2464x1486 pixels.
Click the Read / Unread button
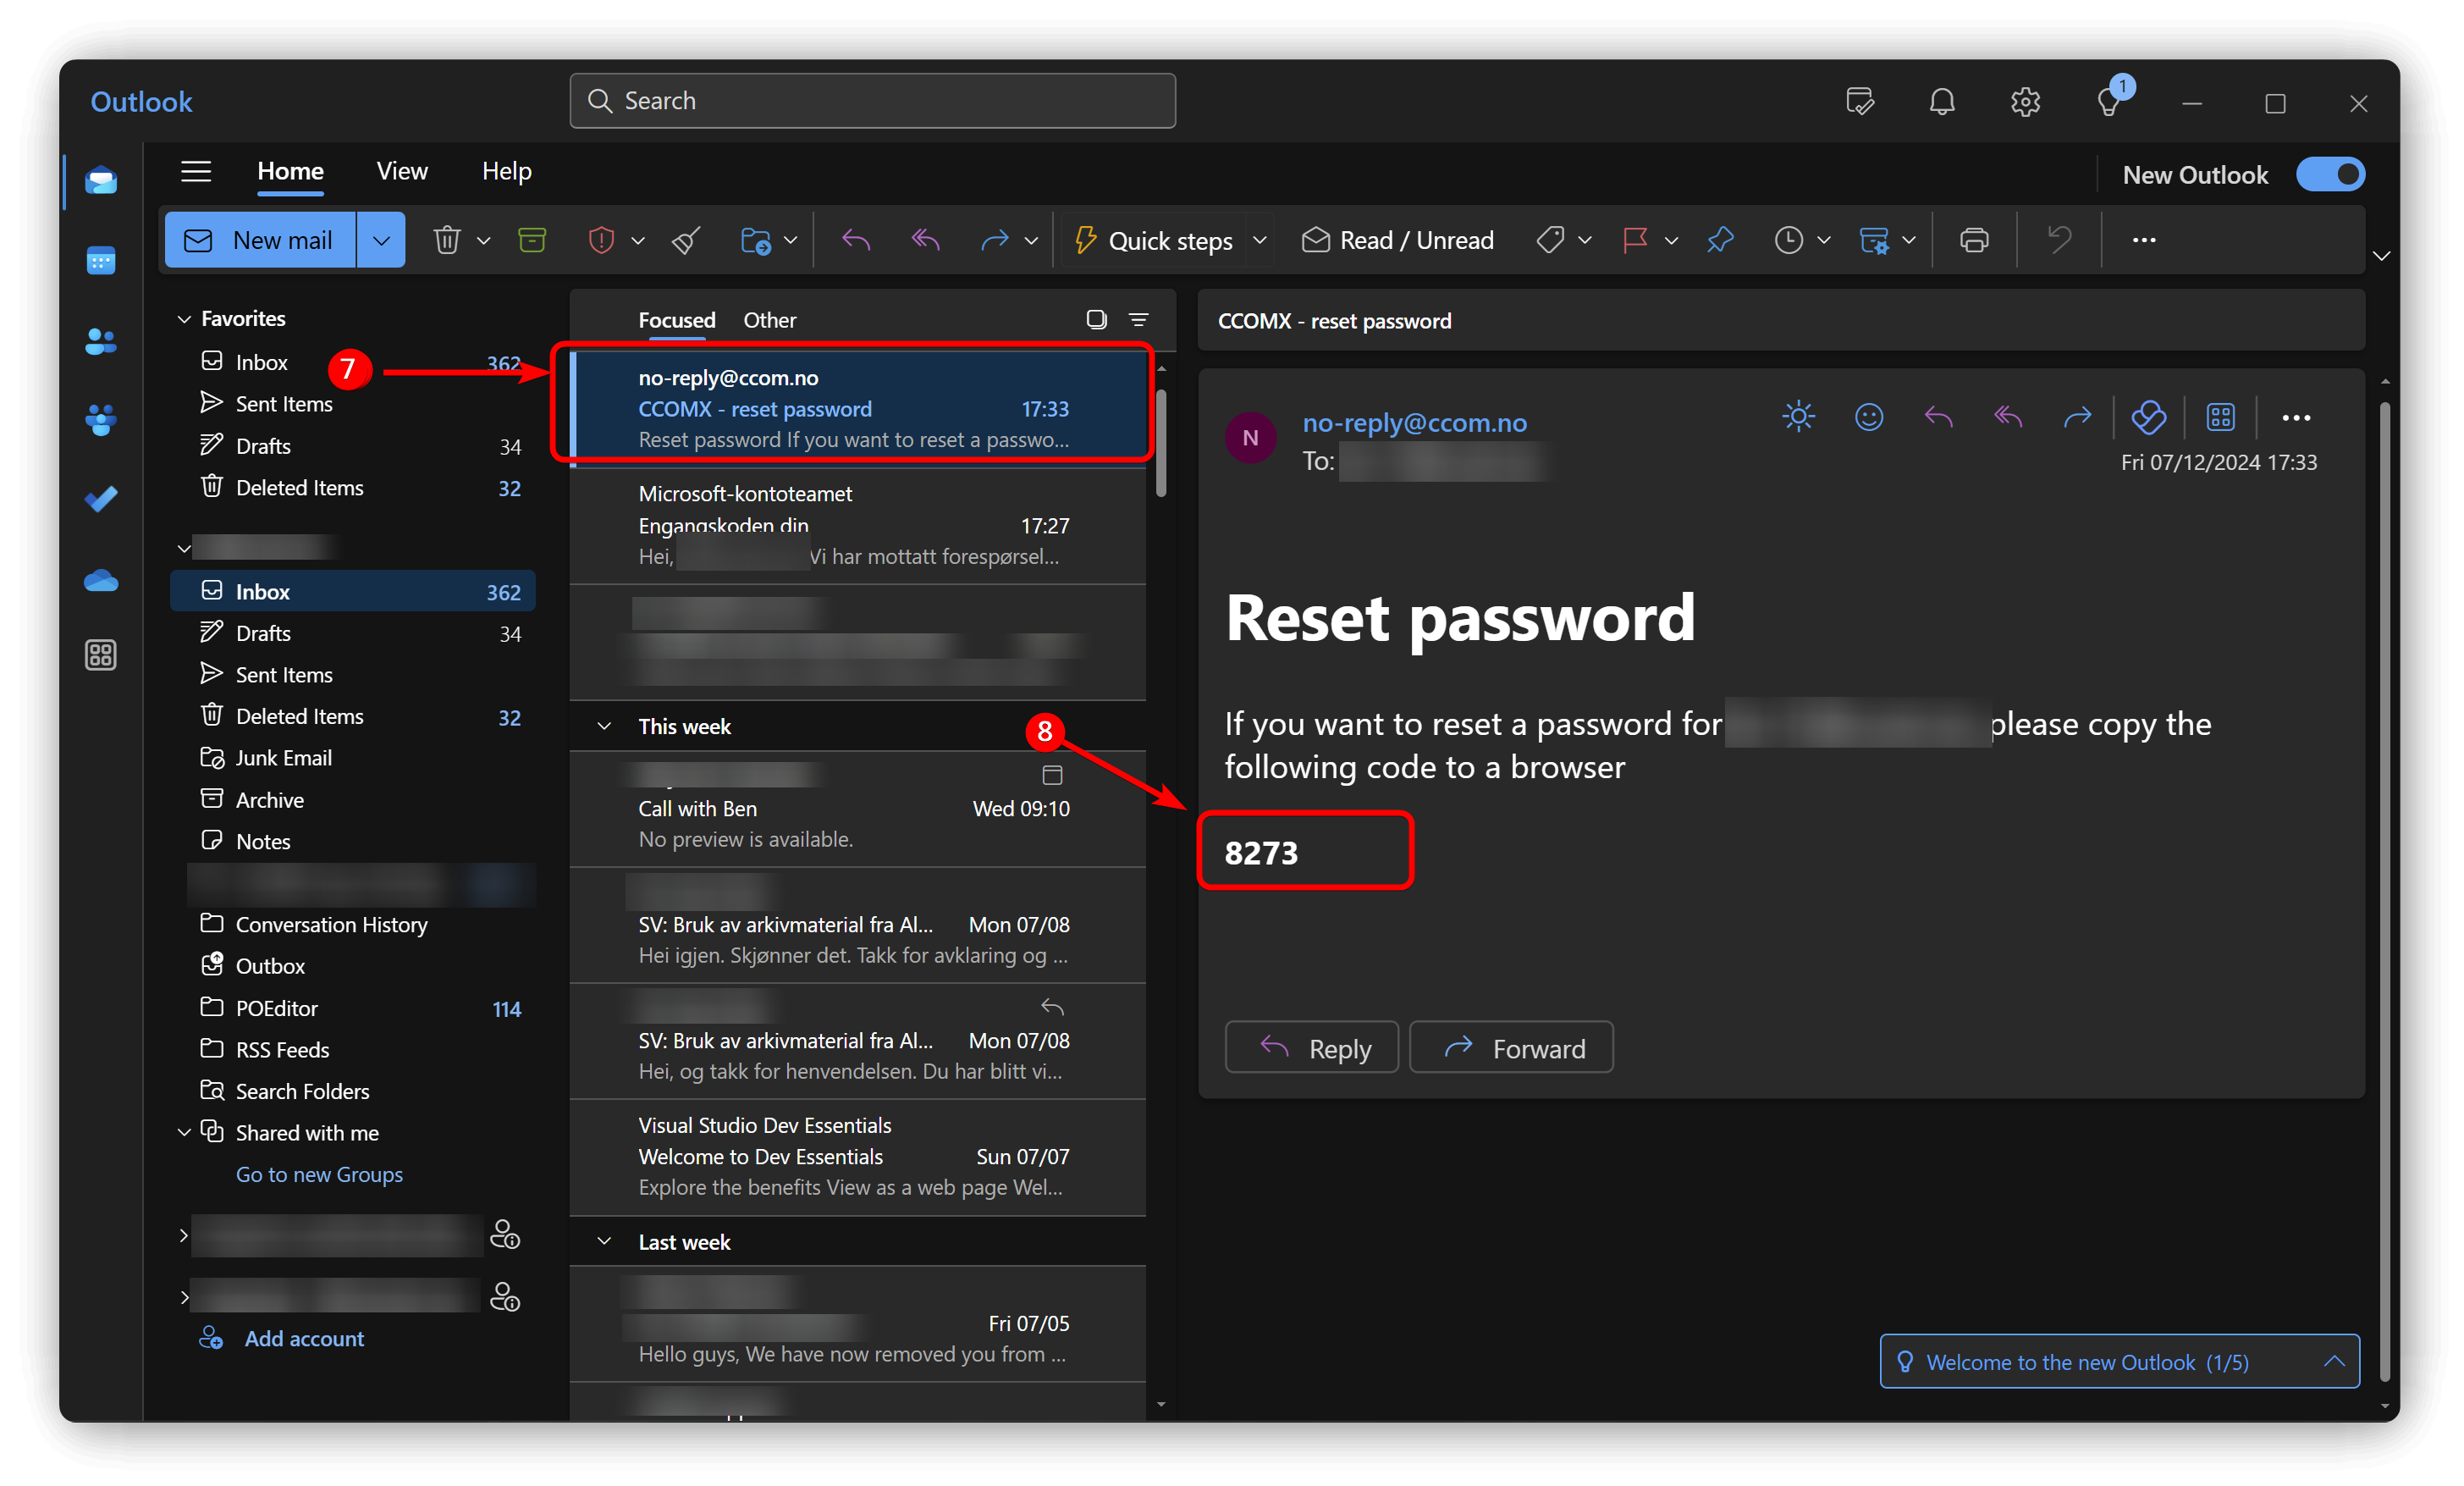pyautogui.click(x=1397, y=240)
